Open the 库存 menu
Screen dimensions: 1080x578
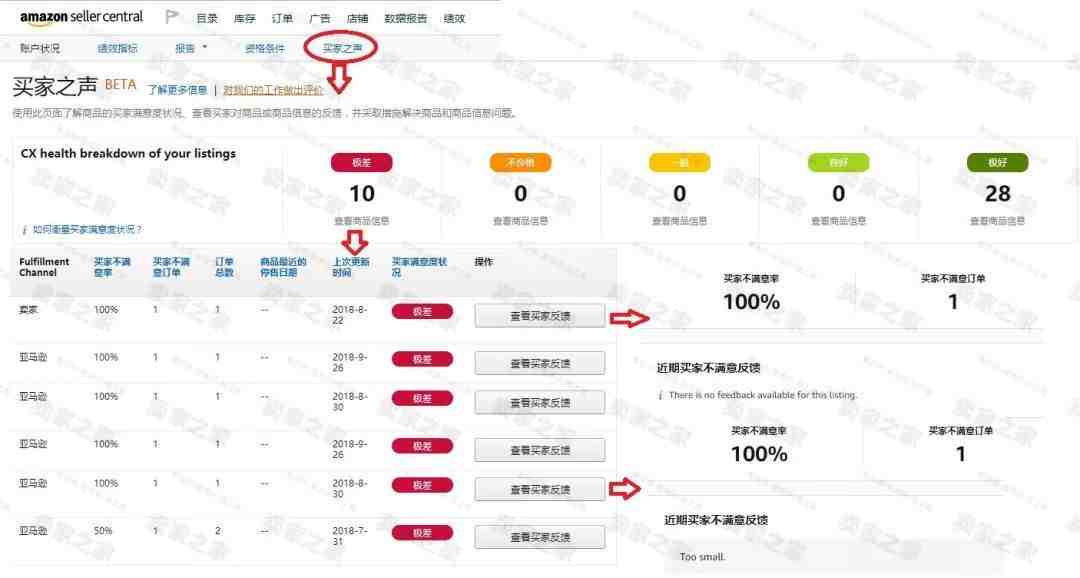[245, 19]
